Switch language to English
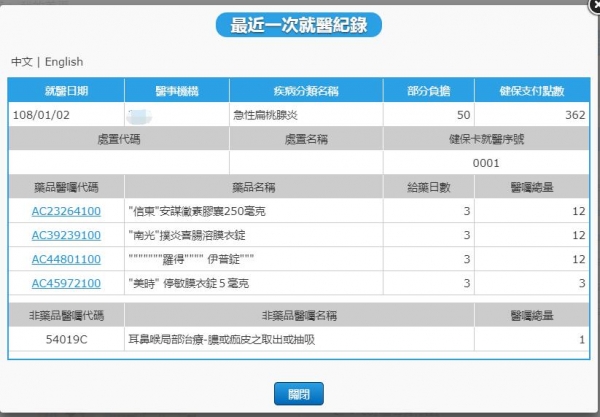This screenshot has height=417, width=600. [64, 61]
